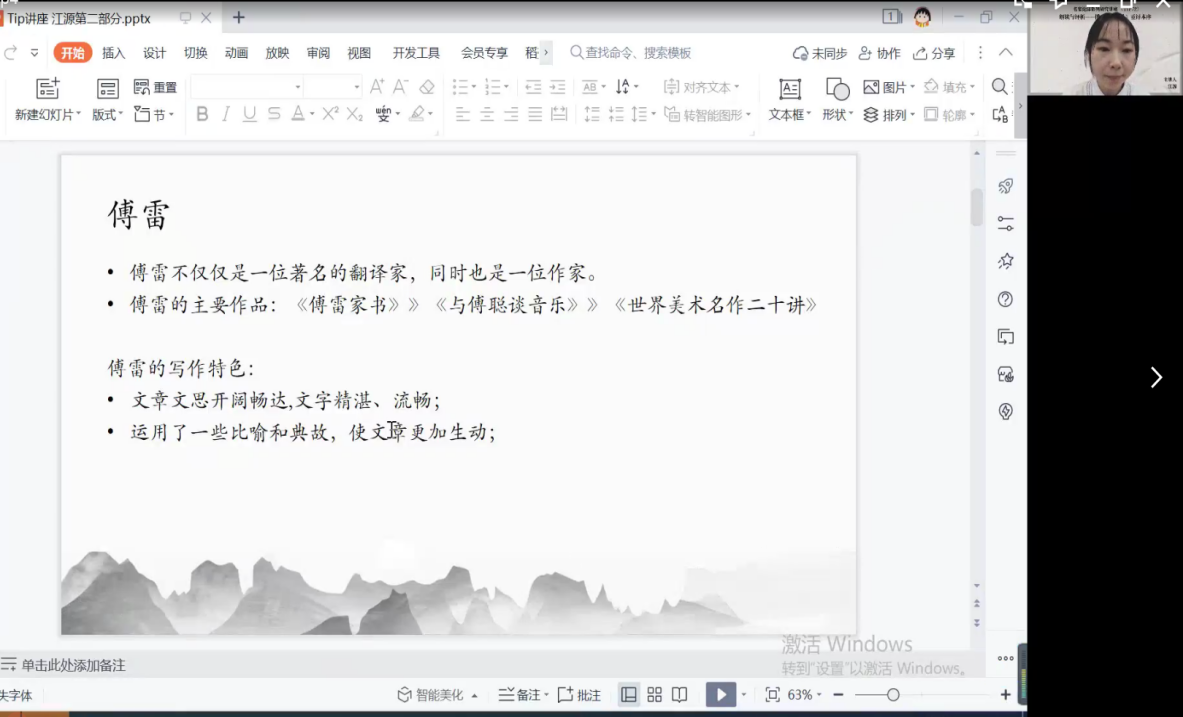Image resolution: width=1183 pixels, height=717 pixels.
Task: Open reading view from the status bar
Action: click(680, 695)
